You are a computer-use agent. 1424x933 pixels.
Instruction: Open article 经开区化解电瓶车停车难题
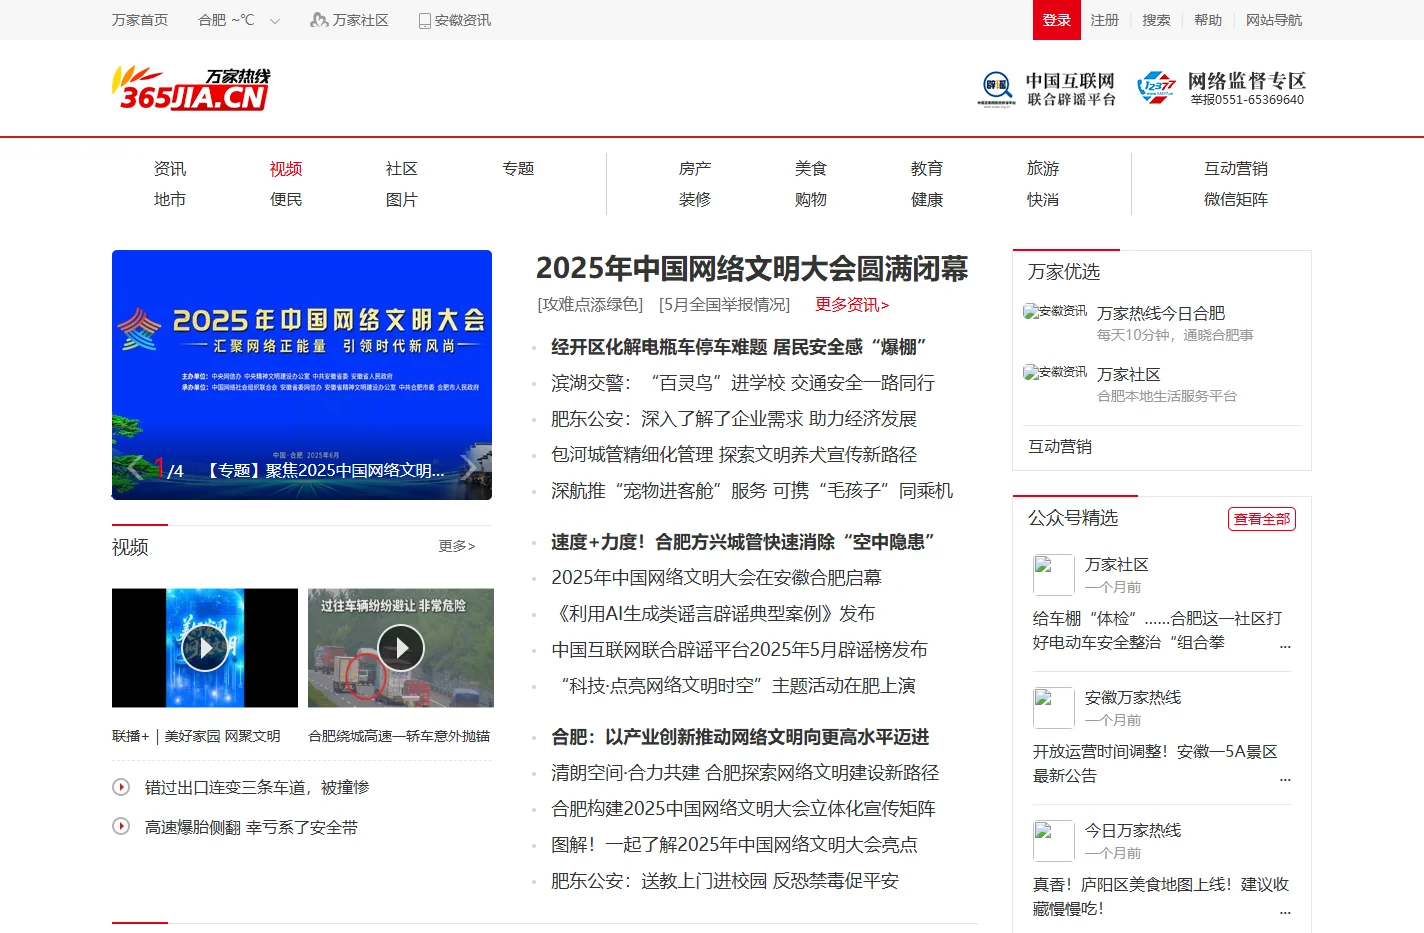pyautogui.click(x=738, y=347)
